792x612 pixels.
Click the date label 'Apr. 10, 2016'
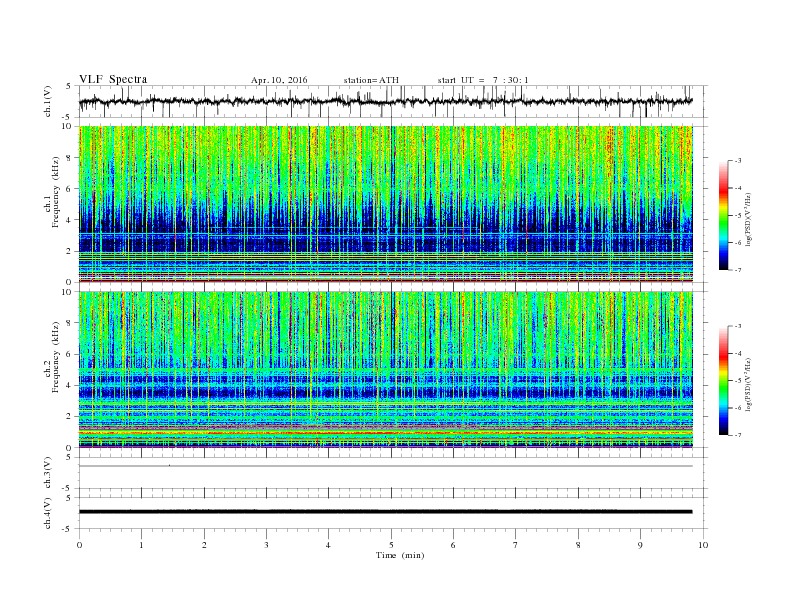tap(279, 80)
